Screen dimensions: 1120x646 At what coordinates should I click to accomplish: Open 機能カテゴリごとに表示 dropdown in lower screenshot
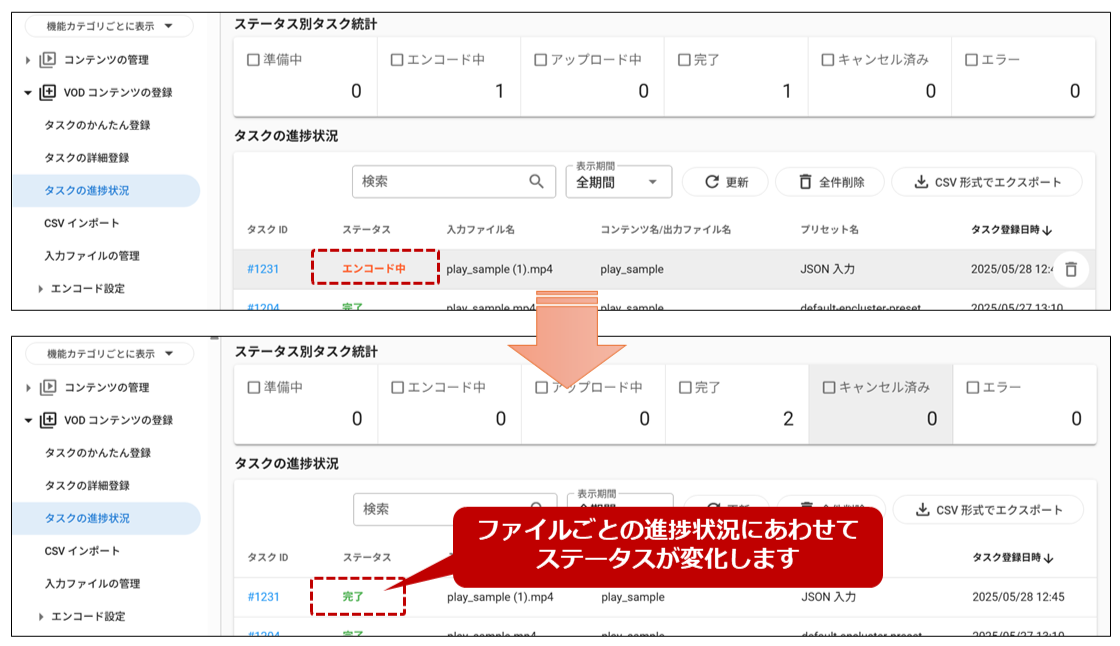[x=109, y=354]
